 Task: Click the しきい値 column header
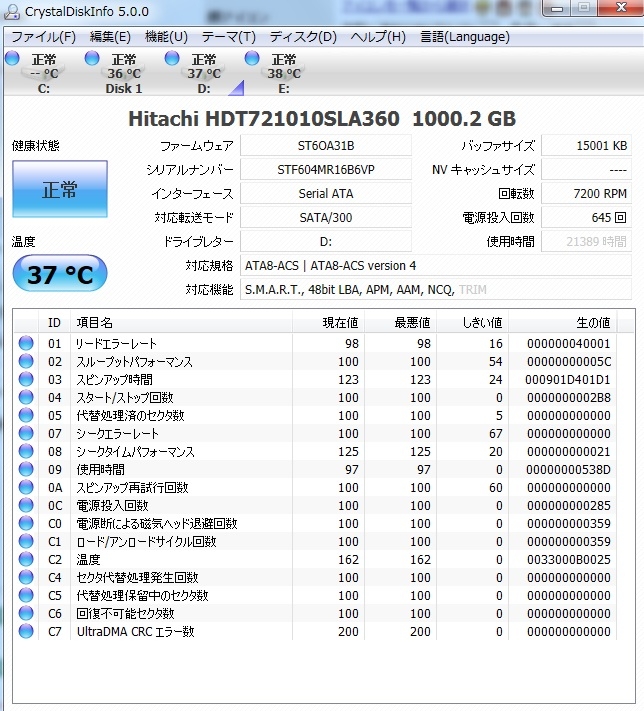472,323
